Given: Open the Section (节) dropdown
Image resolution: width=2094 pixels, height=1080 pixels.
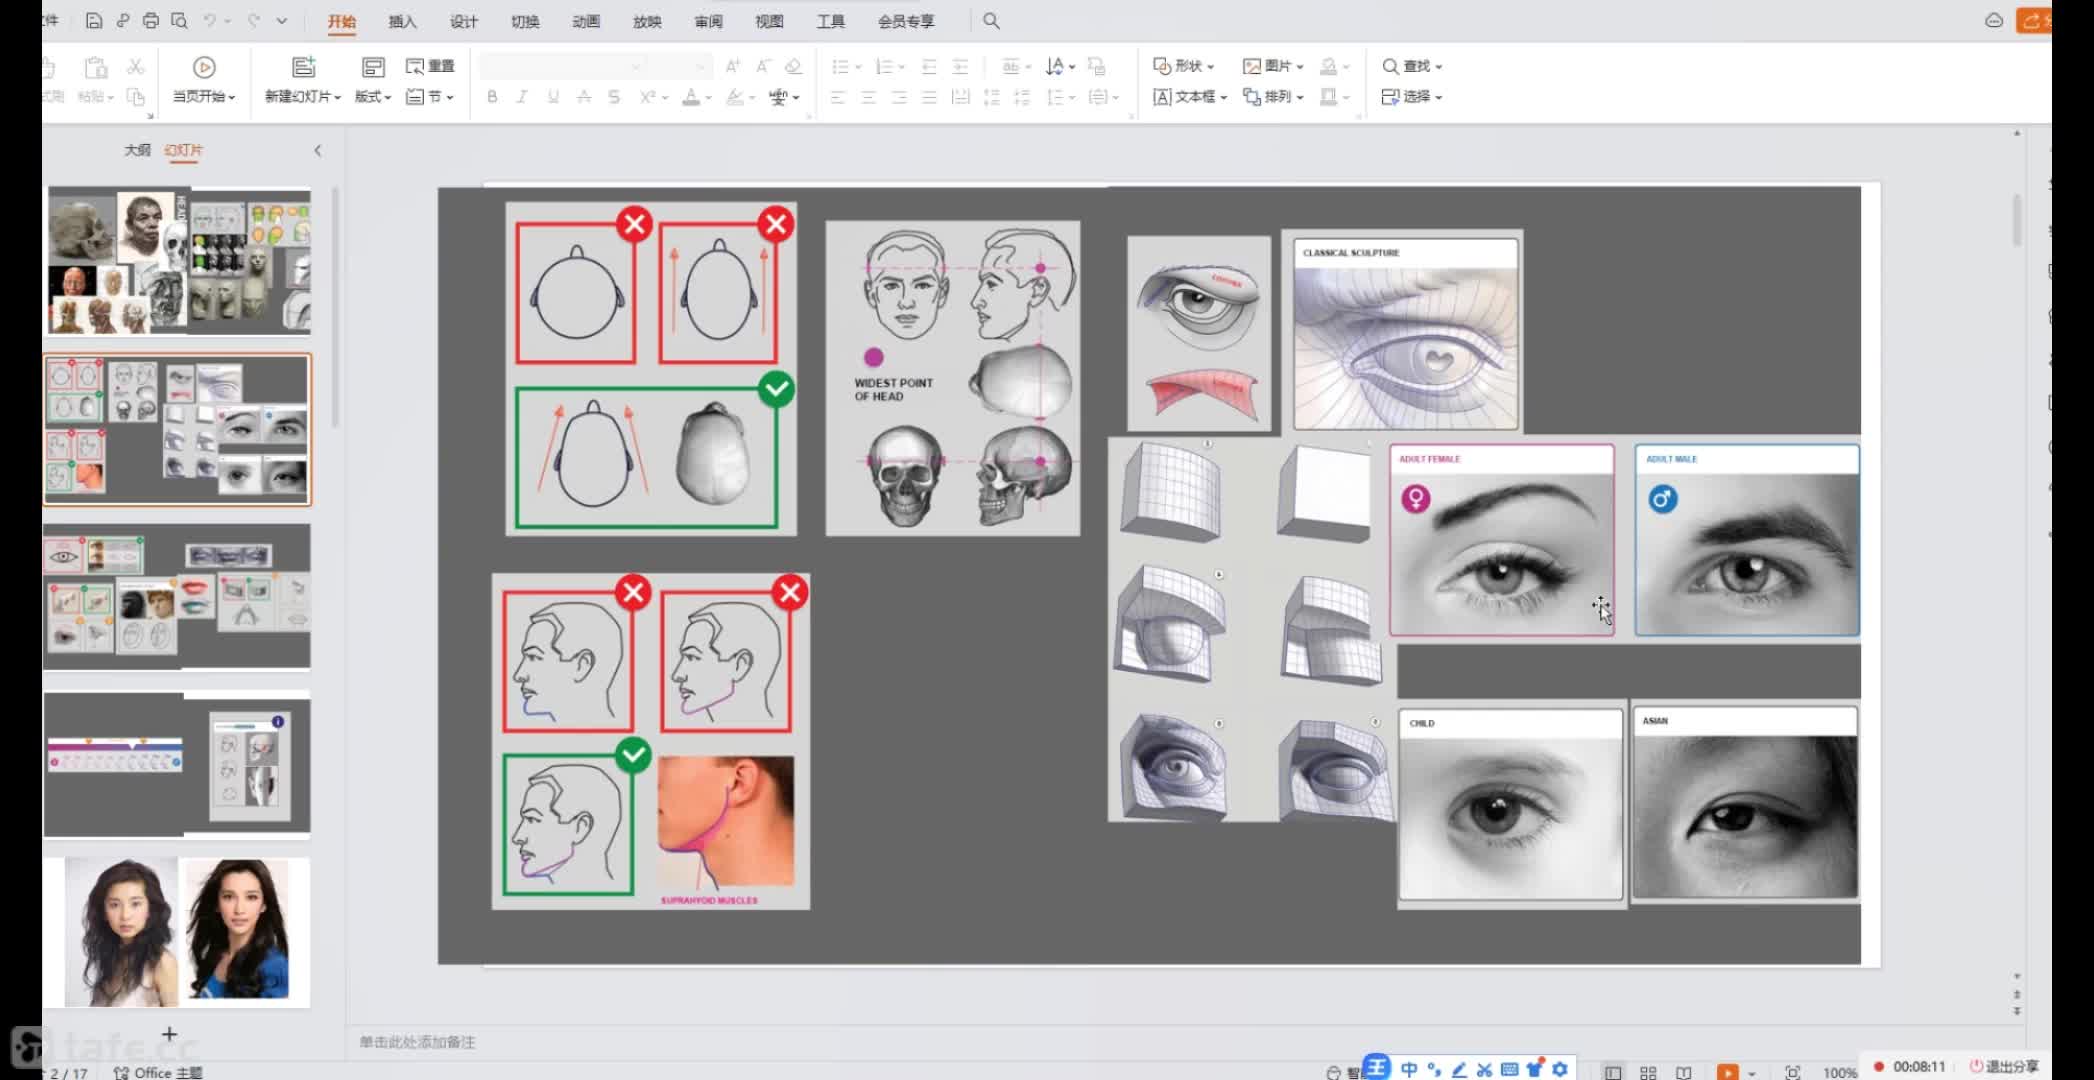Looking at the screenshot, I should (x=430, y=97).
